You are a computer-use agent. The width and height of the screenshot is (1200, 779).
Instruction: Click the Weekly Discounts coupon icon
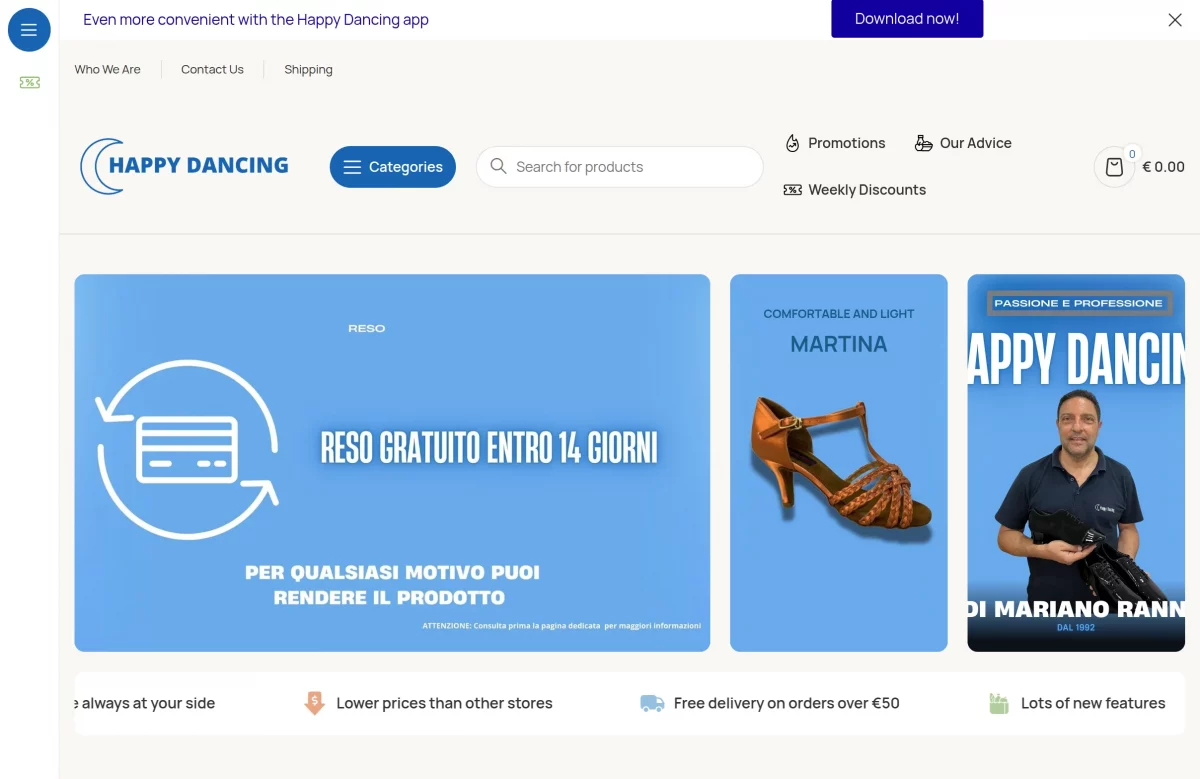792,189
